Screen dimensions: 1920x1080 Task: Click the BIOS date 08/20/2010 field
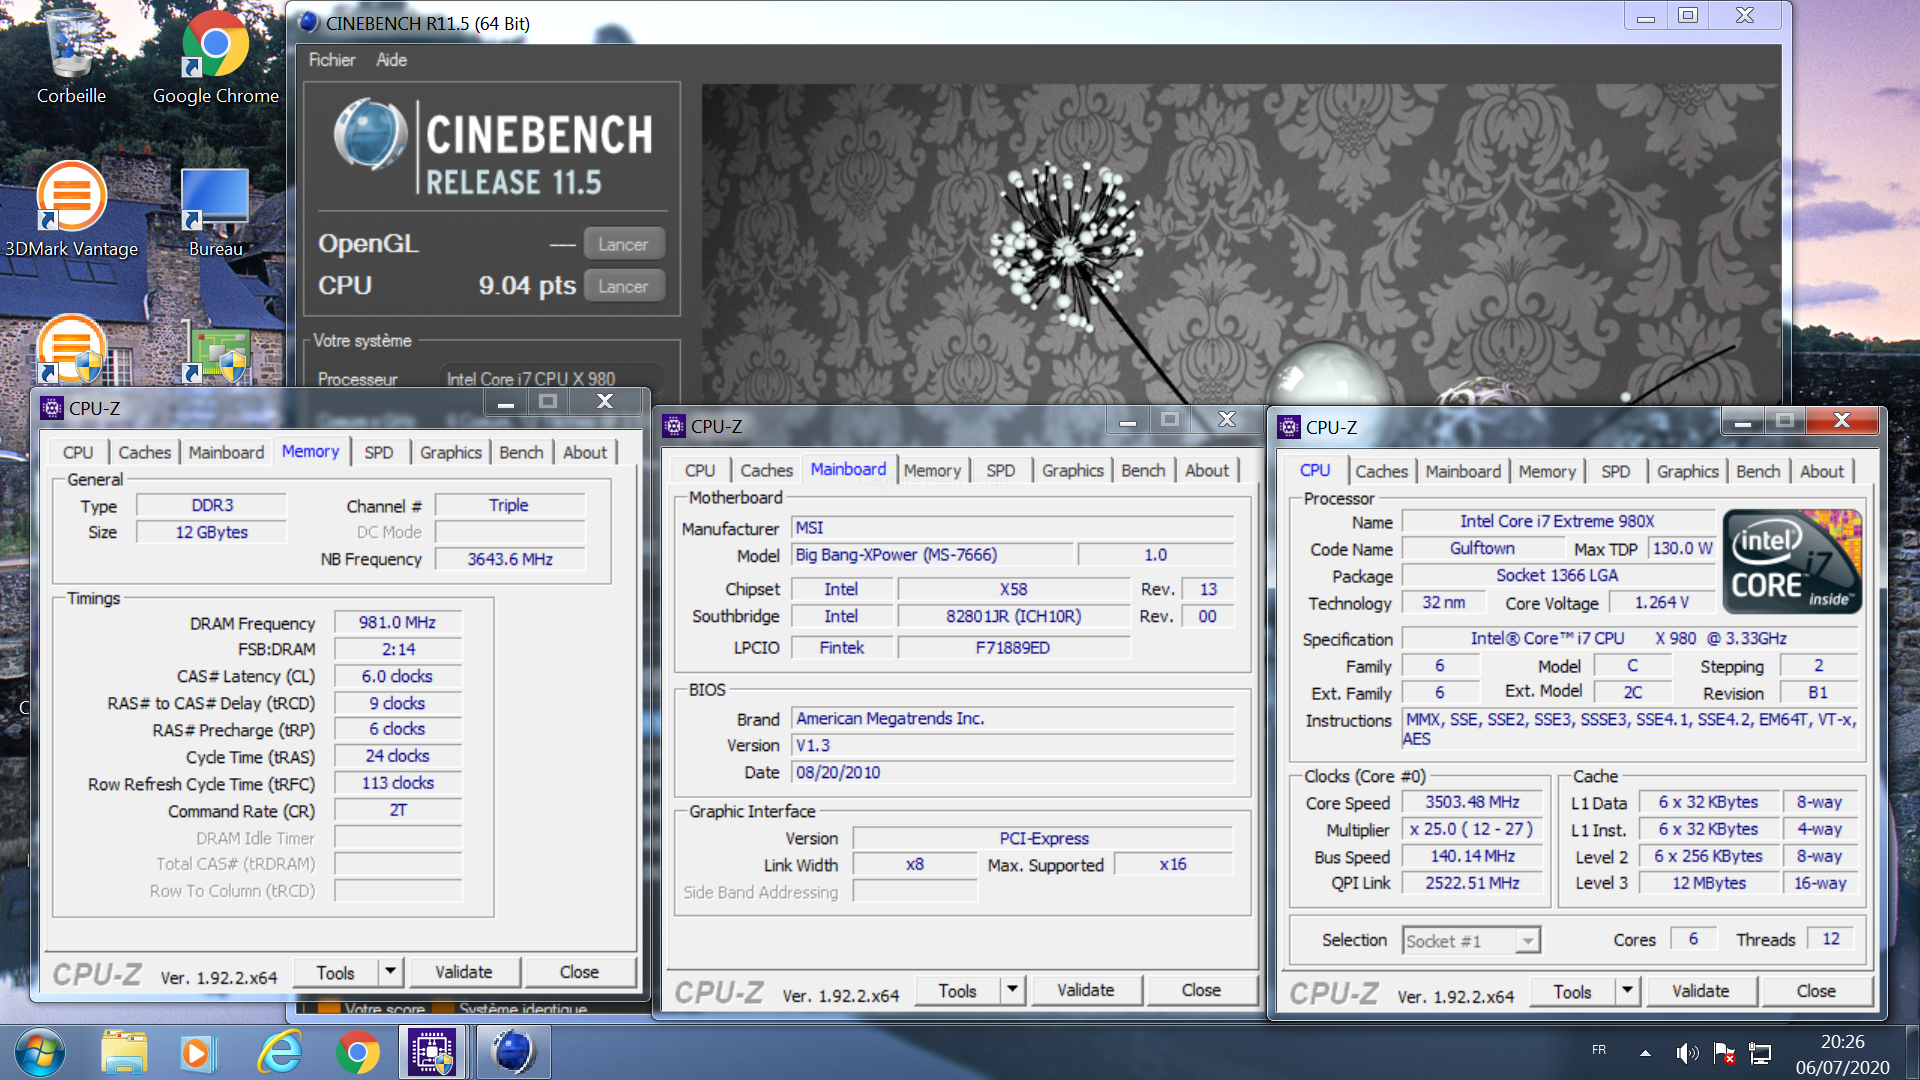click(1012, 772)
